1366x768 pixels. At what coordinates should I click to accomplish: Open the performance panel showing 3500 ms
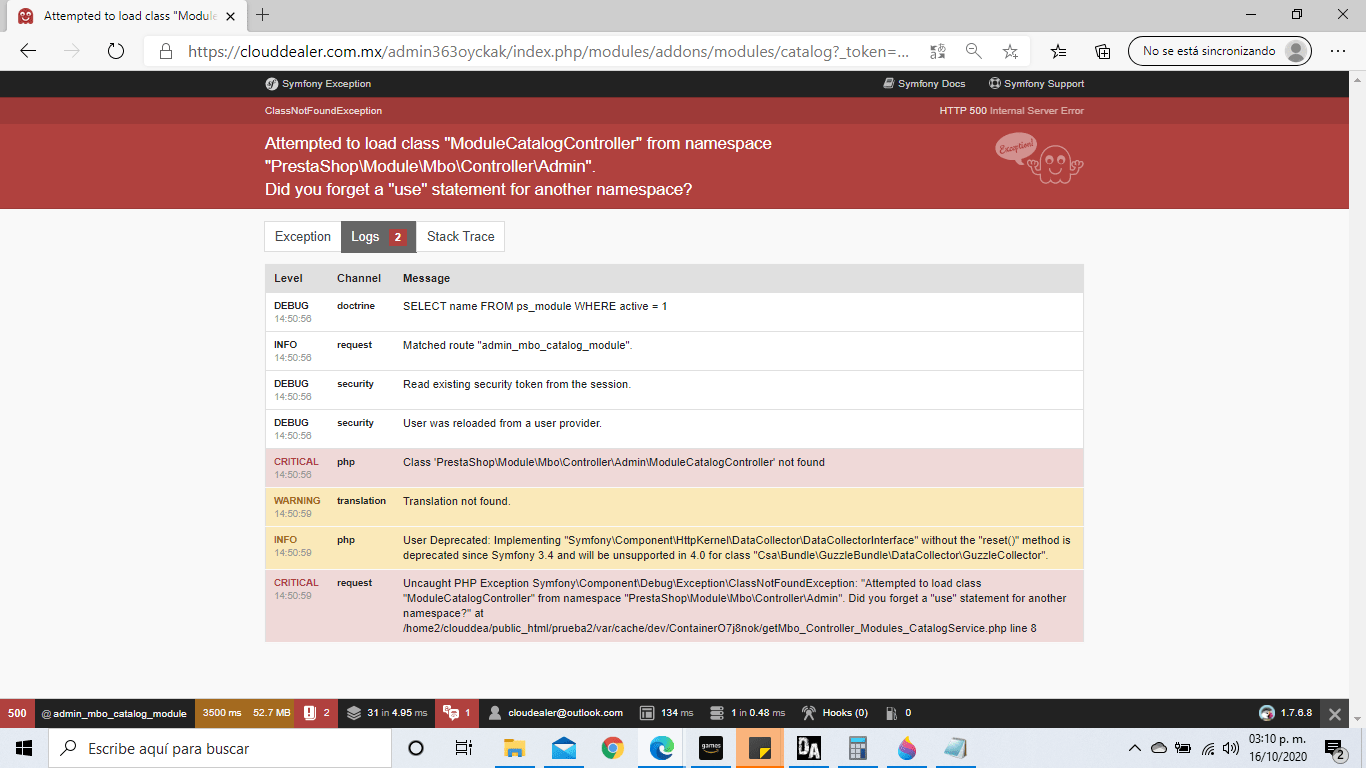click(x=246, y=713)
